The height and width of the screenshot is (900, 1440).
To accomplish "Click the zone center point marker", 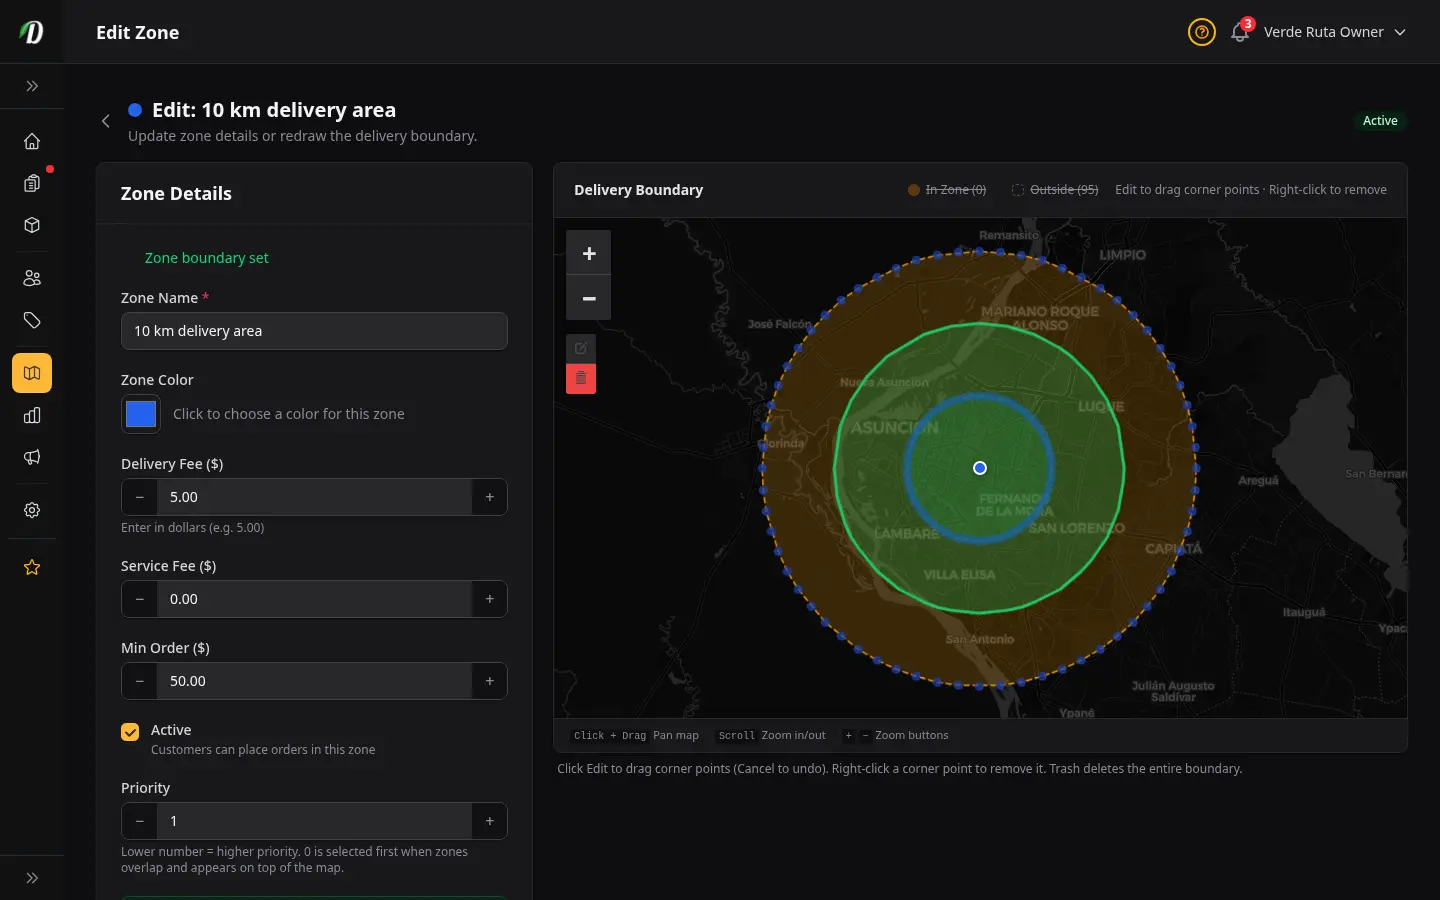I will (980, 468).
